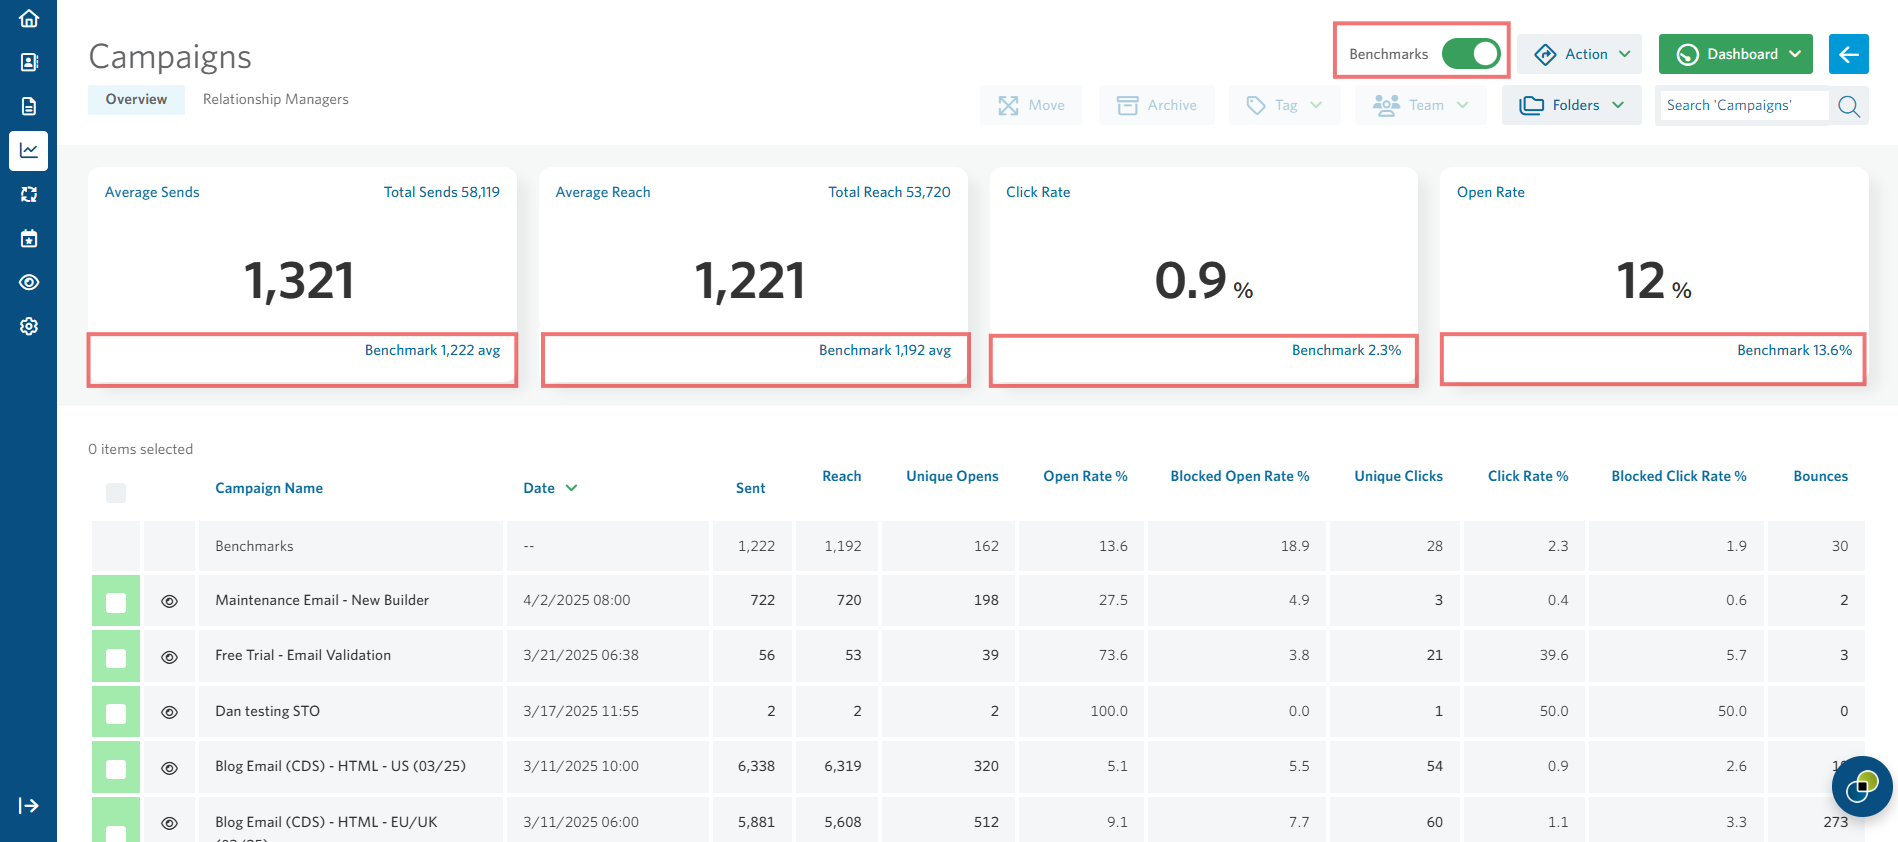Image resolution: width=1898 pixels, height=842 pixels.
Task: Open the analytics chart sidebar icon
Action: (29, 150)
